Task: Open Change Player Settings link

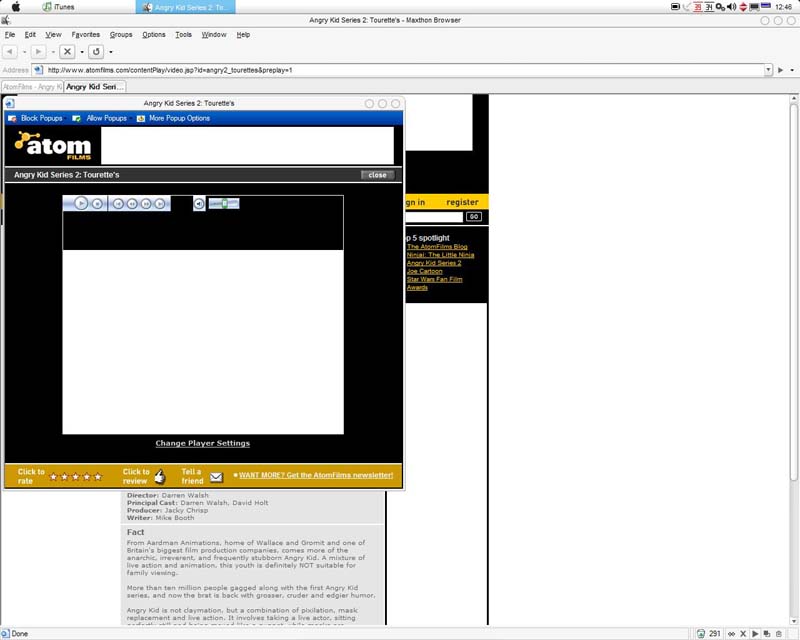Action: 203,443
